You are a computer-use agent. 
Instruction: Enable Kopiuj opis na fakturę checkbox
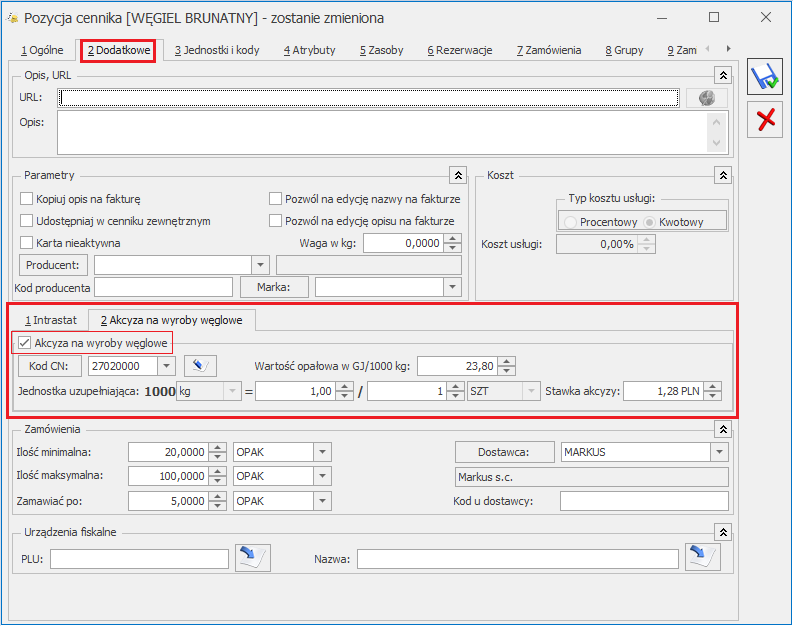click(26, 199)
